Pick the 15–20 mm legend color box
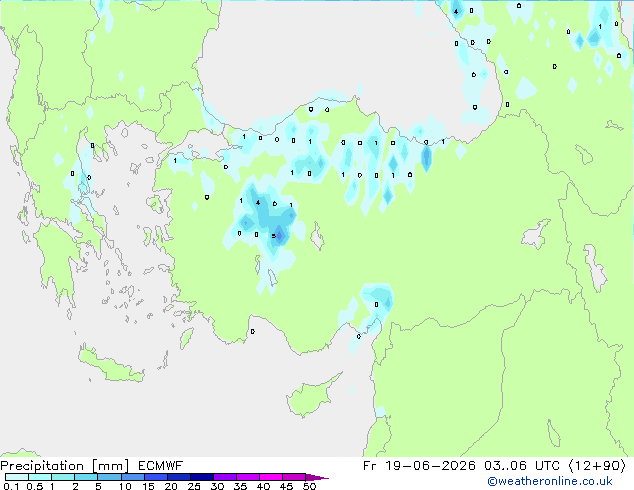This screenshot has height=490, width=634. [156, 477]
